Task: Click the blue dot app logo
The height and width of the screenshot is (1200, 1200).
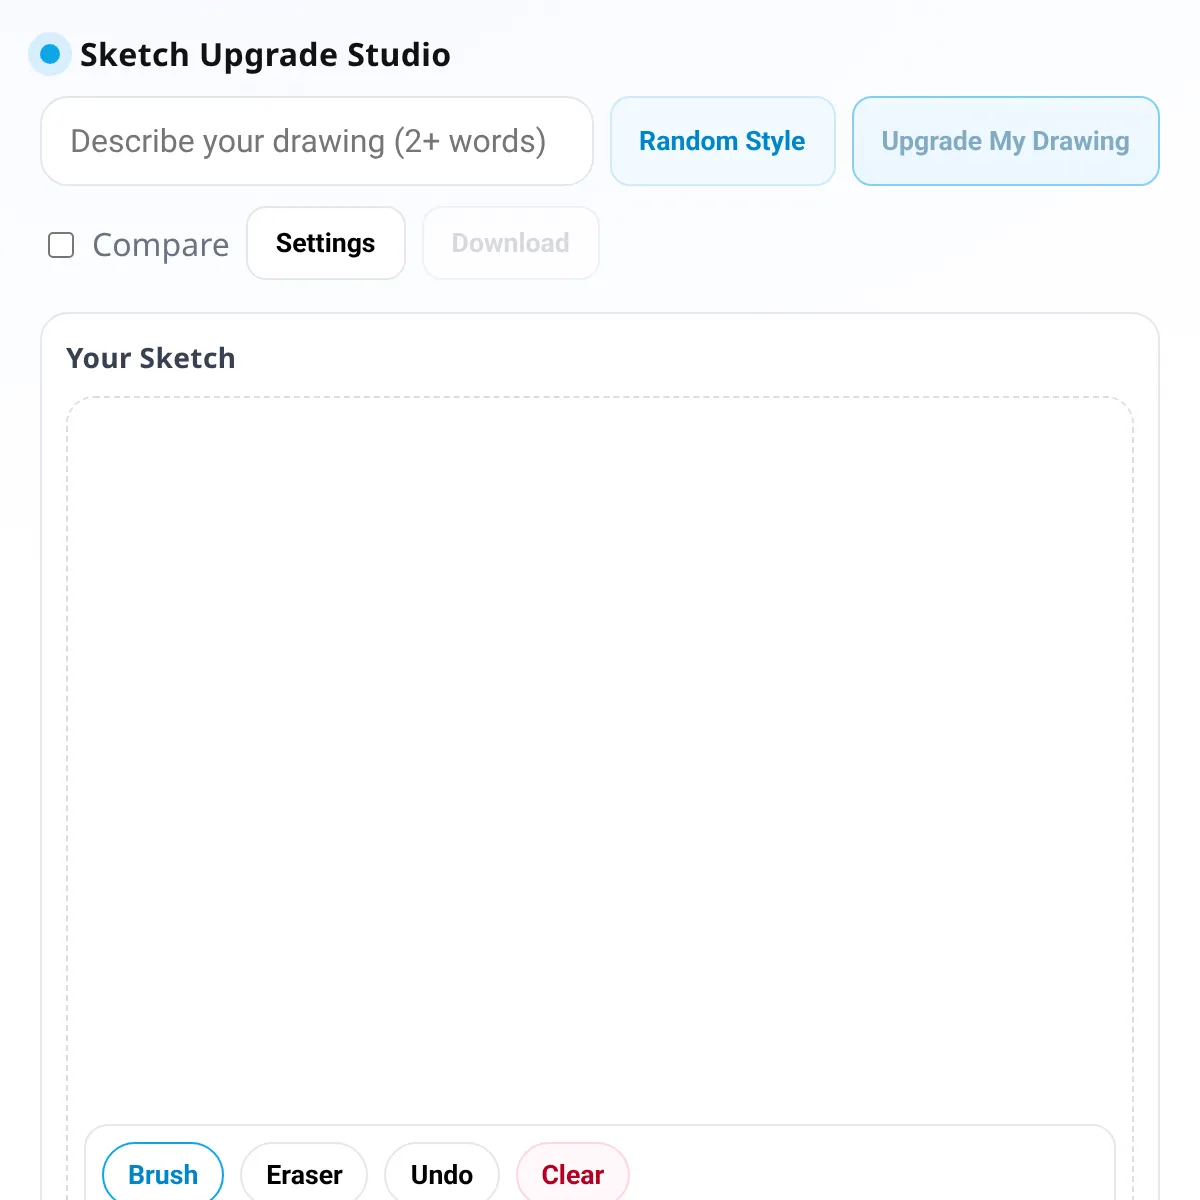Action: (50, 54)
